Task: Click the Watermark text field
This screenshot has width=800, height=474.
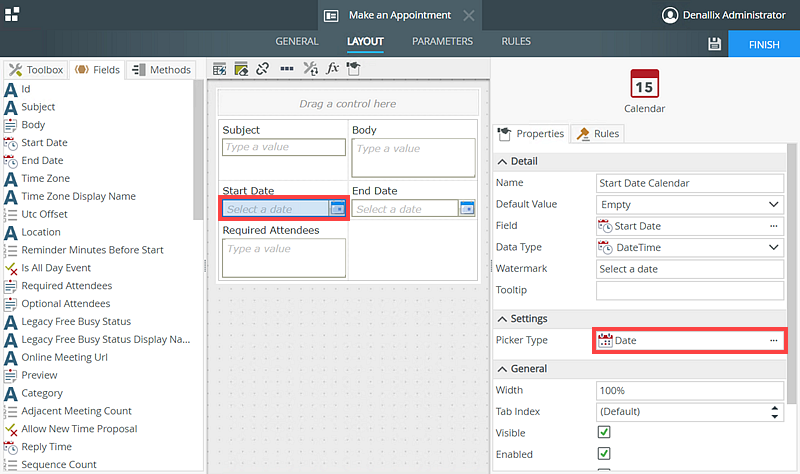Action: pyautogui.click(x=688, y=269)
